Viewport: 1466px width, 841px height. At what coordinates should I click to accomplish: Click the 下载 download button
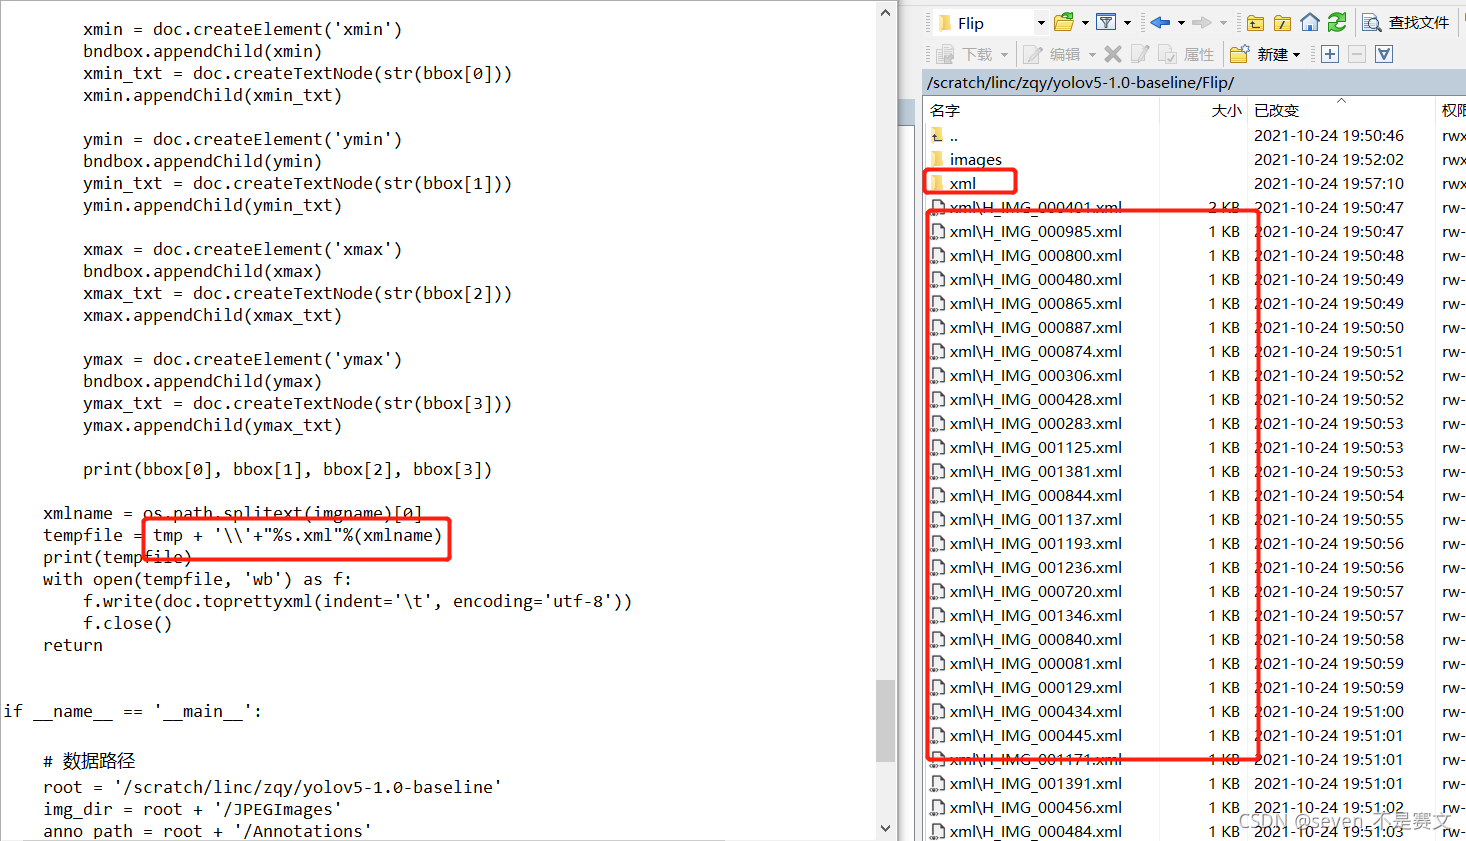pos(966,54)
